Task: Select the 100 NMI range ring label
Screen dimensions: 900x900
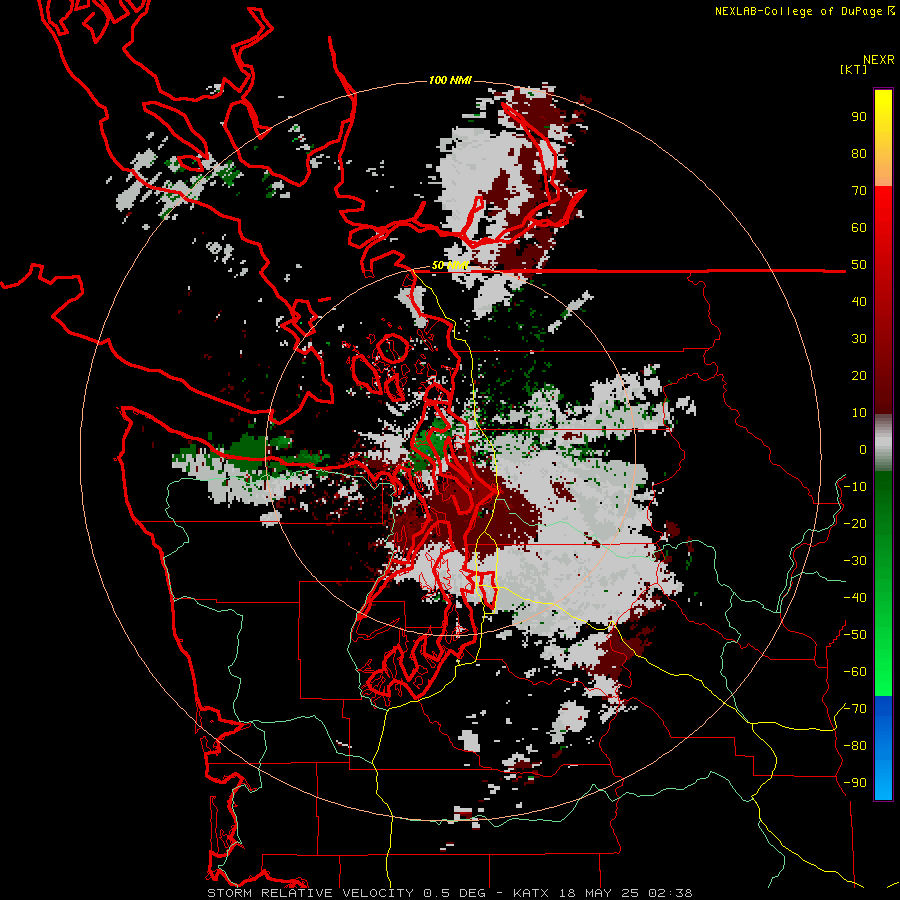Action: click(x=450, y=80)
